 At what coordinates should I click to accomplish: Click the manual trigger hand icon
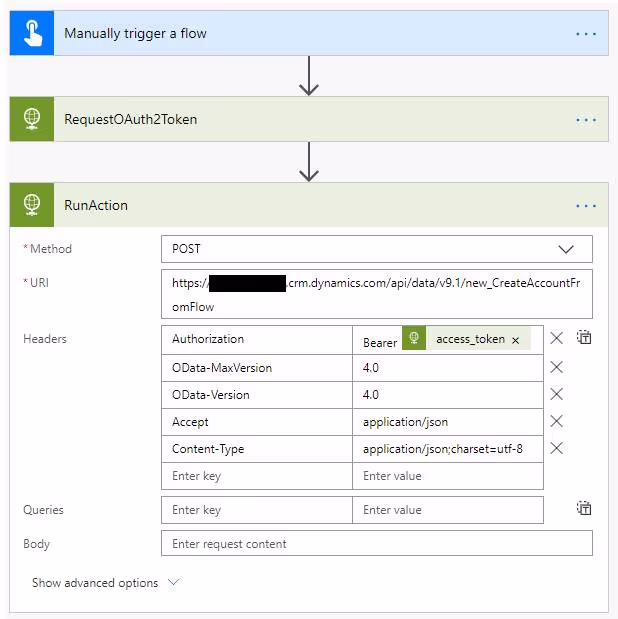coord(32,33)
